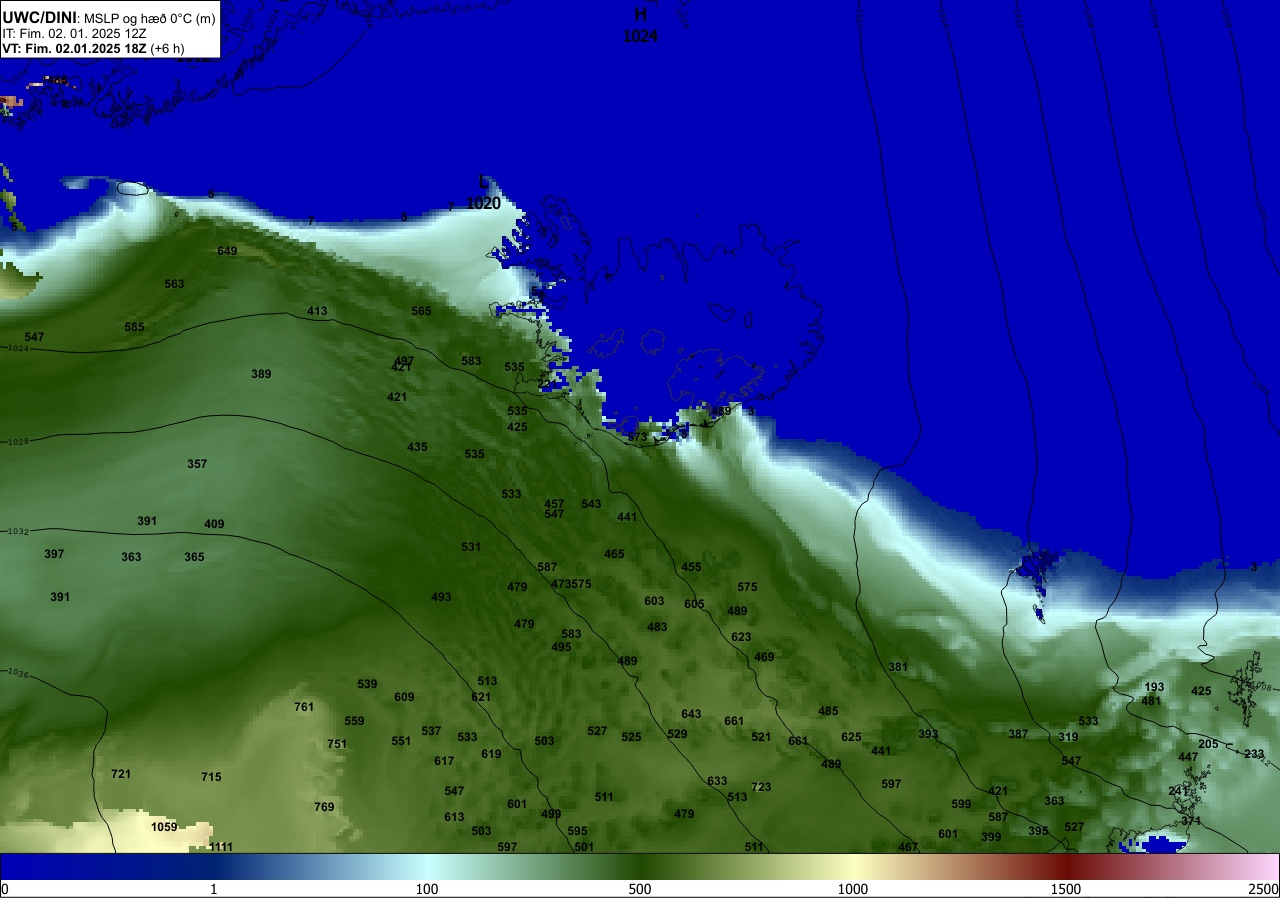1280x898 pixels.
Task: Click the color bar tick labeled 0
Action: pos(4,889)
